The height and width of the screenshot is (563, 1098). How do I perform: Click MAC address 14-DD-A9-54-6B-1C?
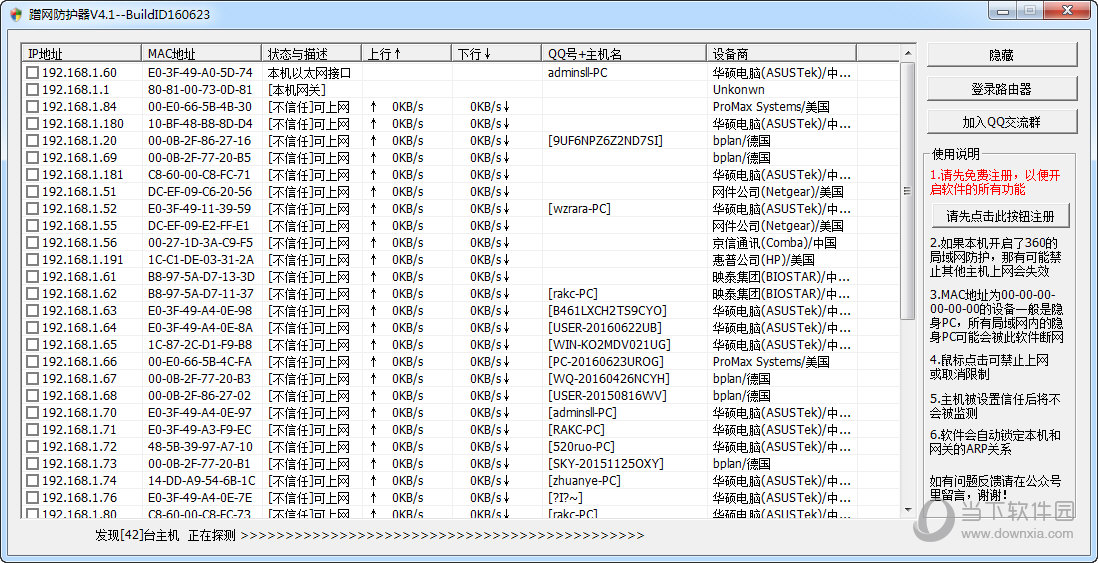(202, 480)
